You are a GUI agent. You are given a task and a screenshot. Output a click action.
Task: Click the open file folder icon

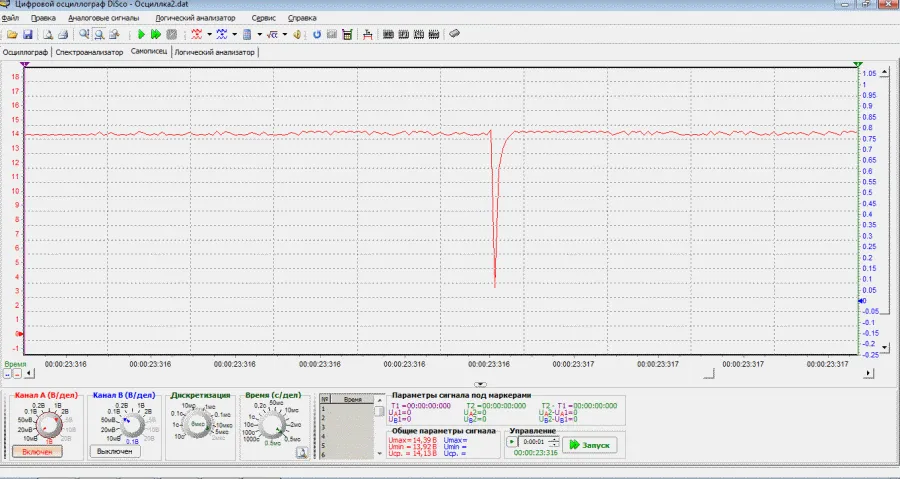tap(12, 34)
